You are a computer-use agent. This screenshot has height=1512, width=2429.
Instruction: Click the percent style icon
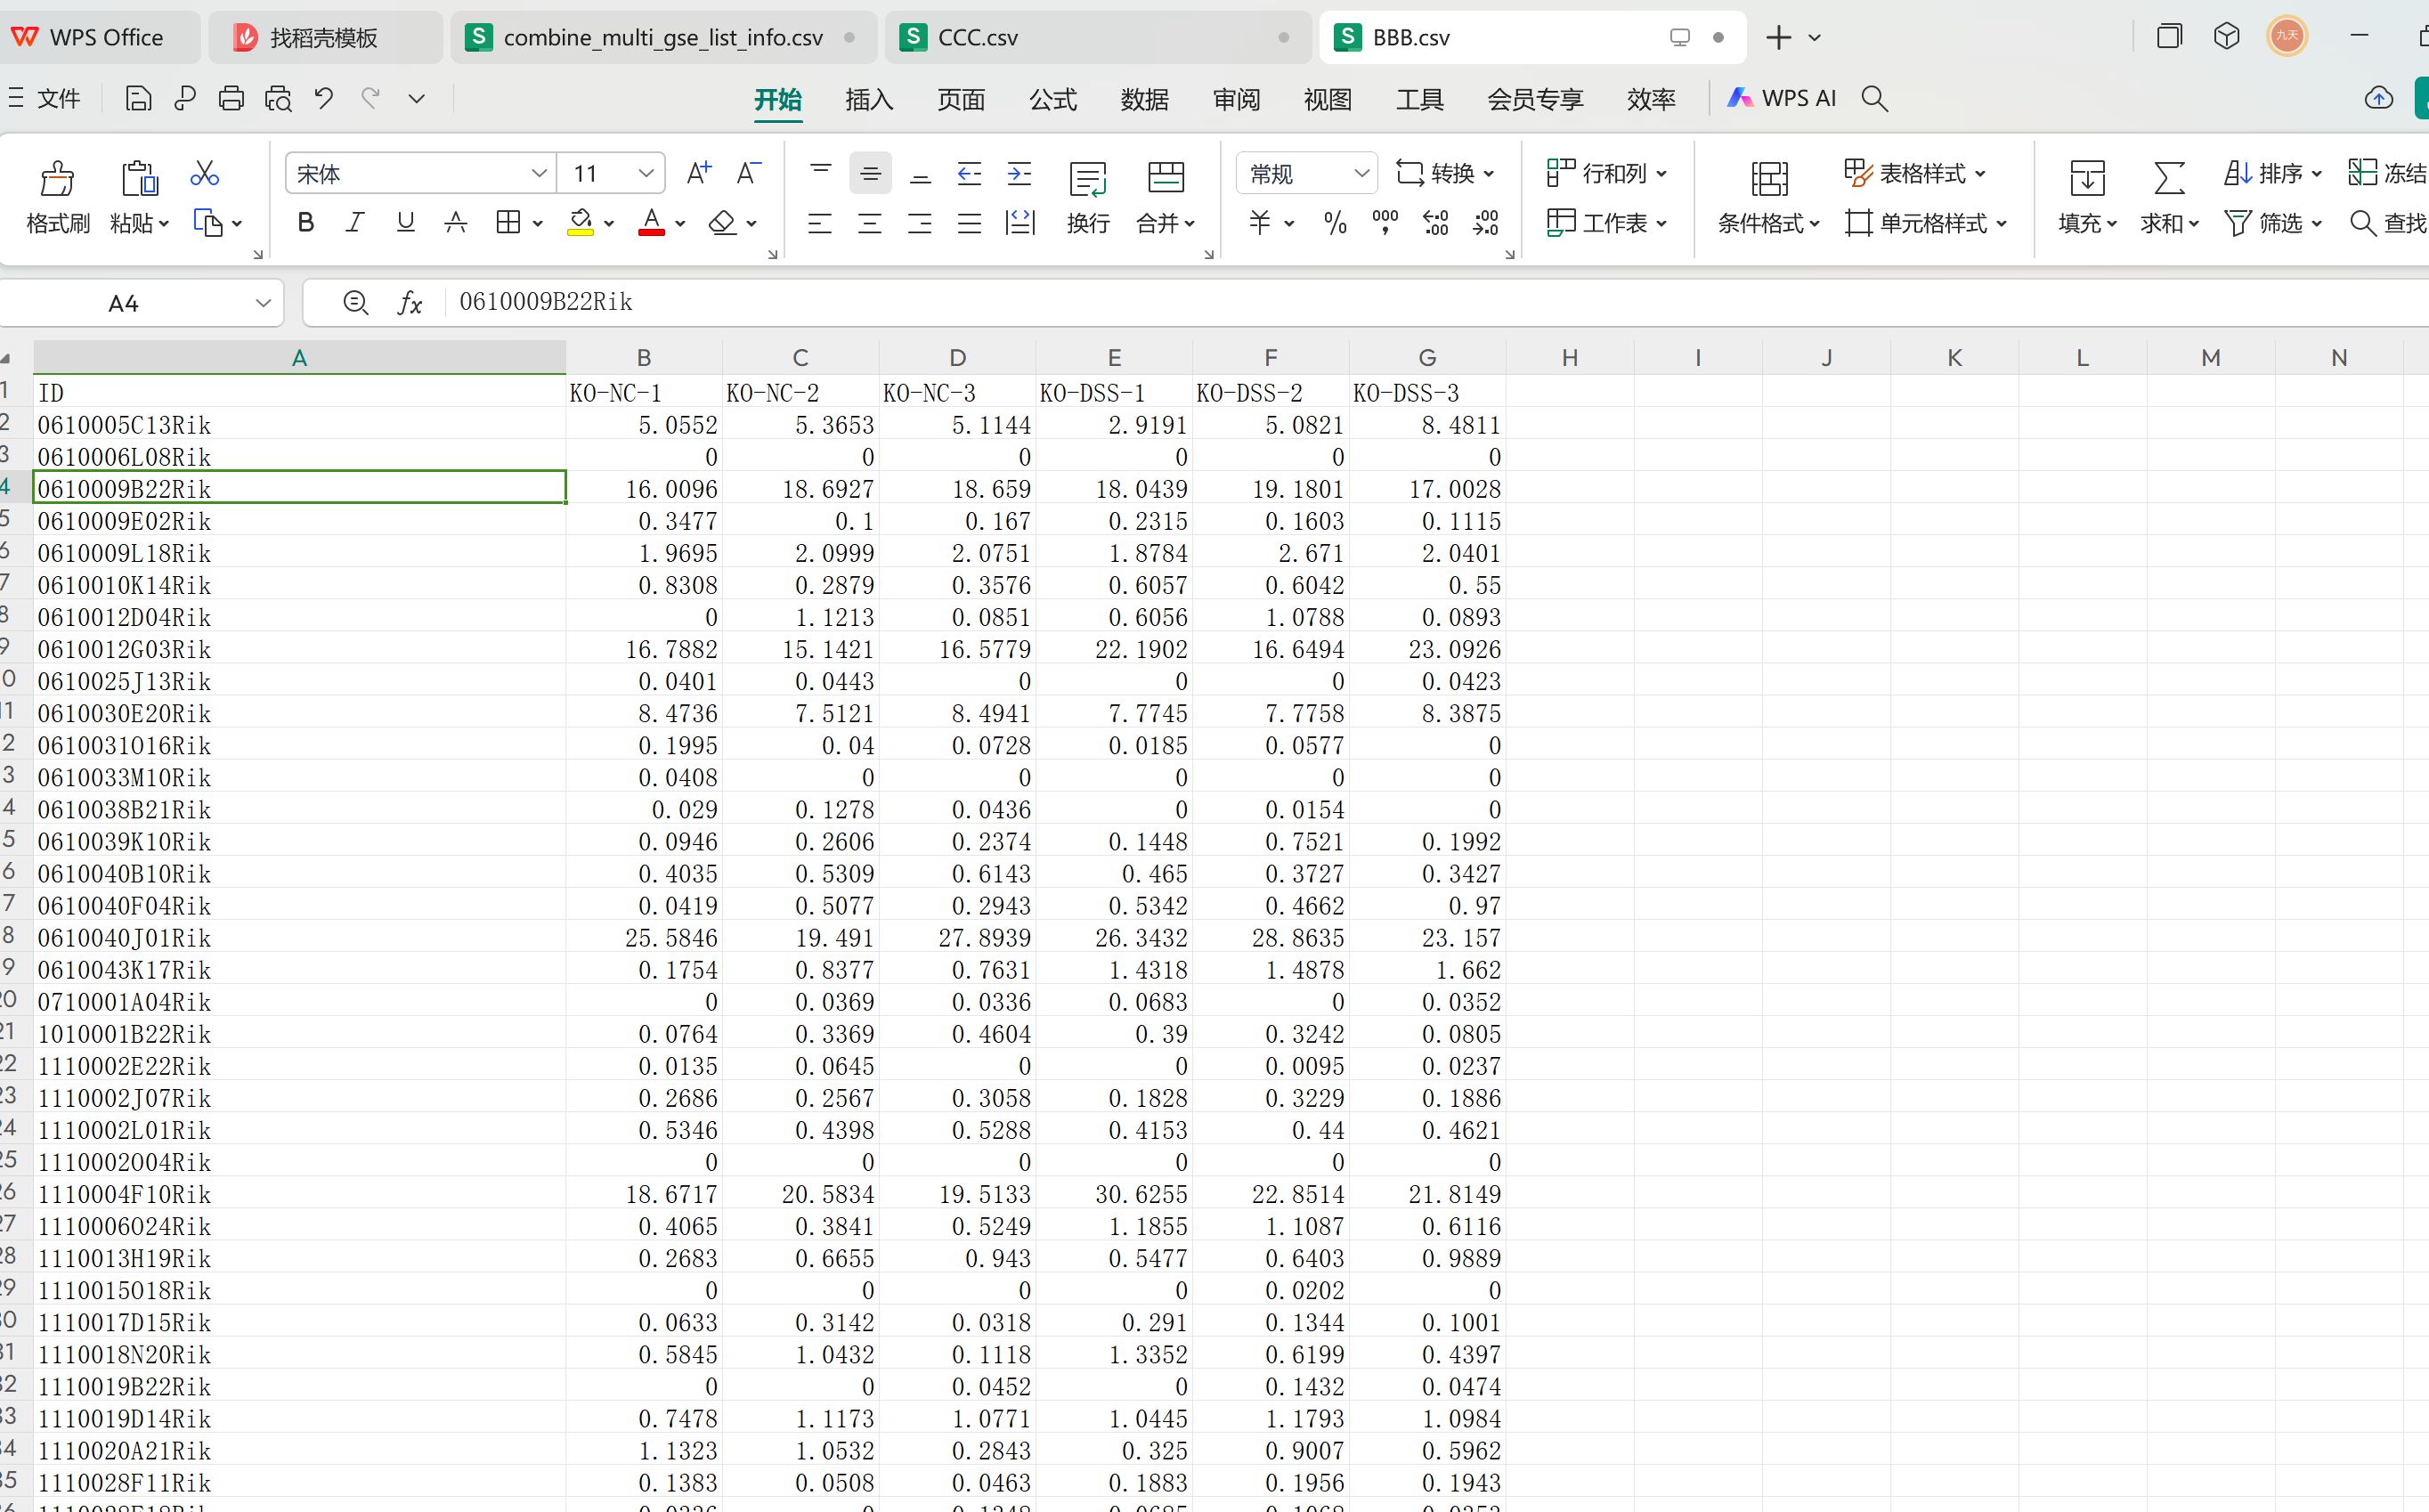pos(1334,223)
